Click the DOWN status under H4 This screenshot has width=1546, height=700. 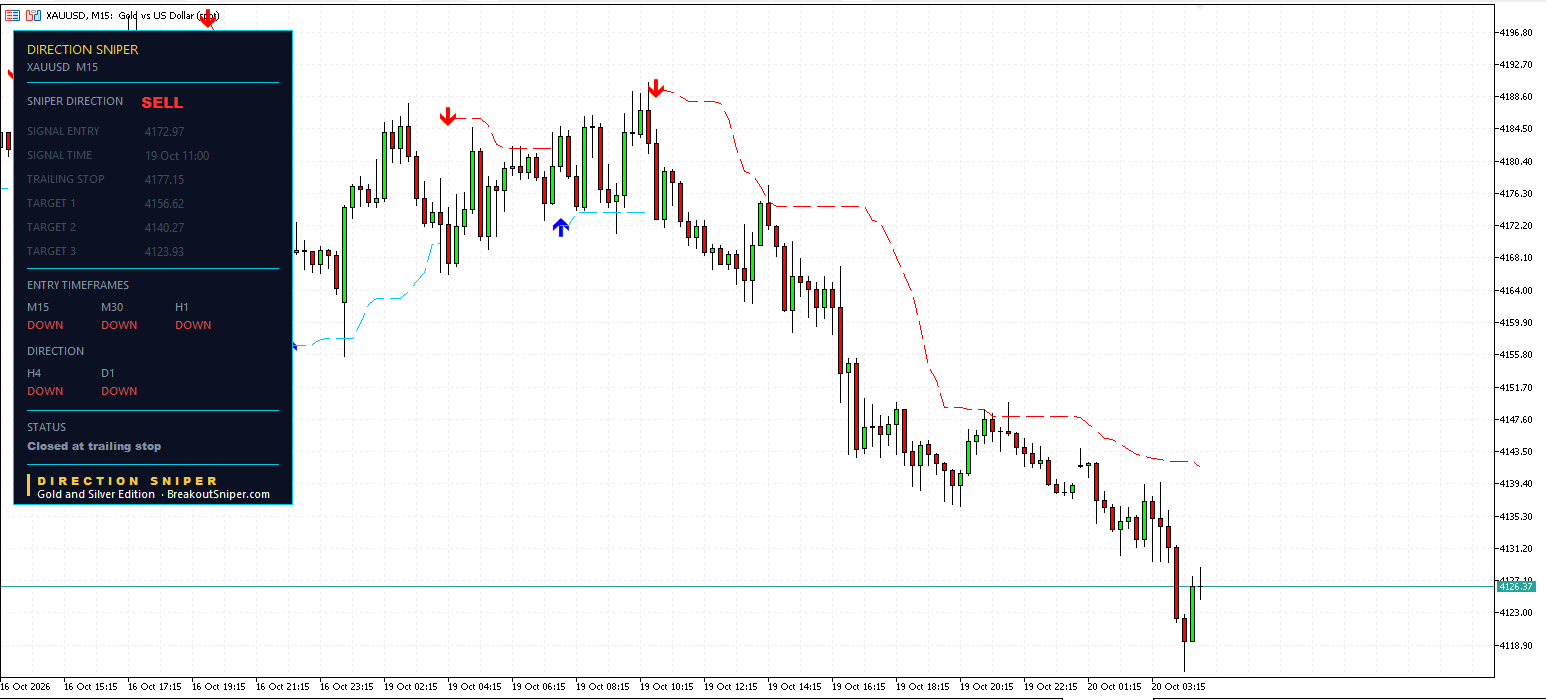pos(45,391)
